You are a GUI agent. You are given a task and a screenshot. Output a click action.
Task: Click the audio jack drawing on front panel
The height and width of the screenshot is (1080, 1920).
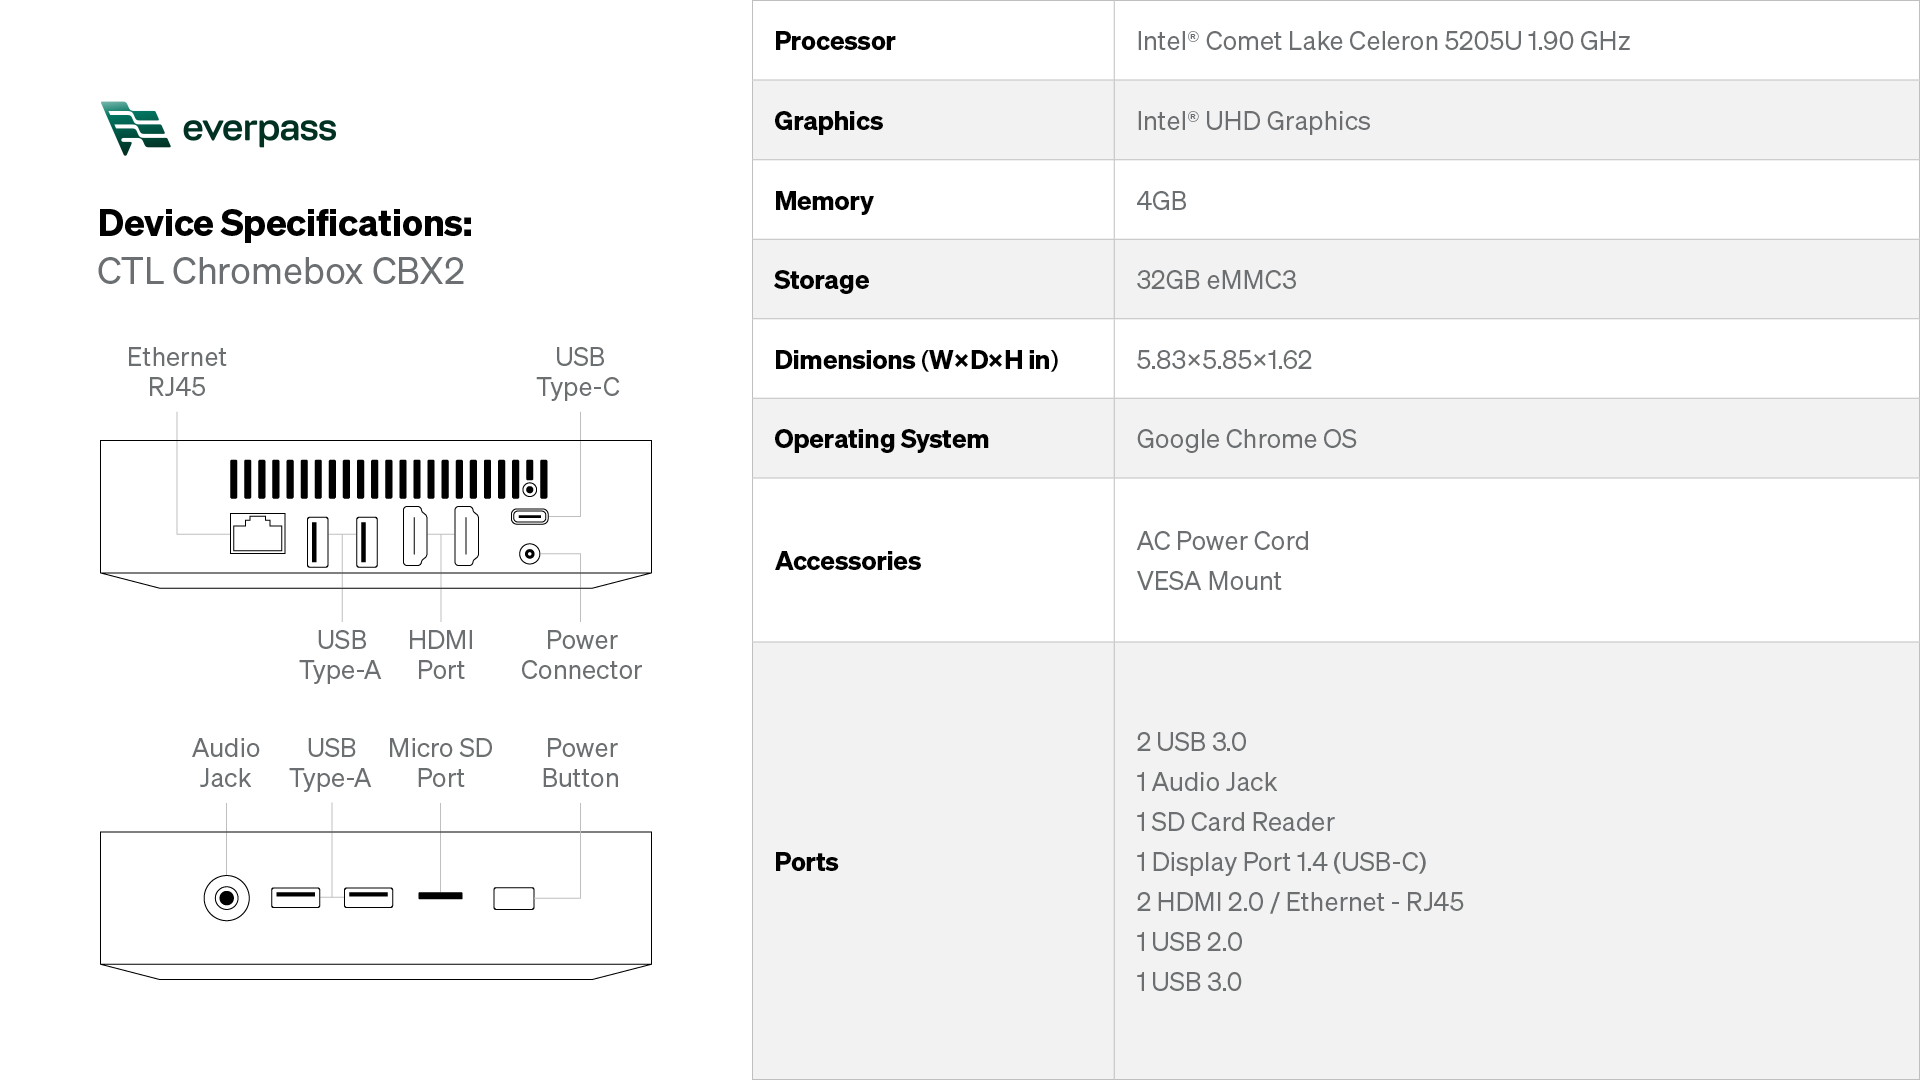pyautogui.click(x=226, y=898)
